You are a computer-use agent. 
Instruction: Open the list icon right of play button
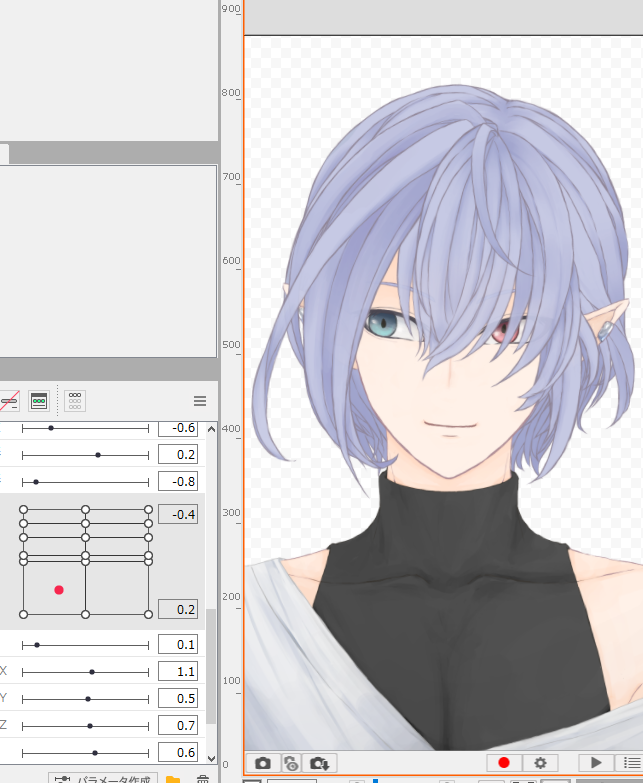(631, 763)
